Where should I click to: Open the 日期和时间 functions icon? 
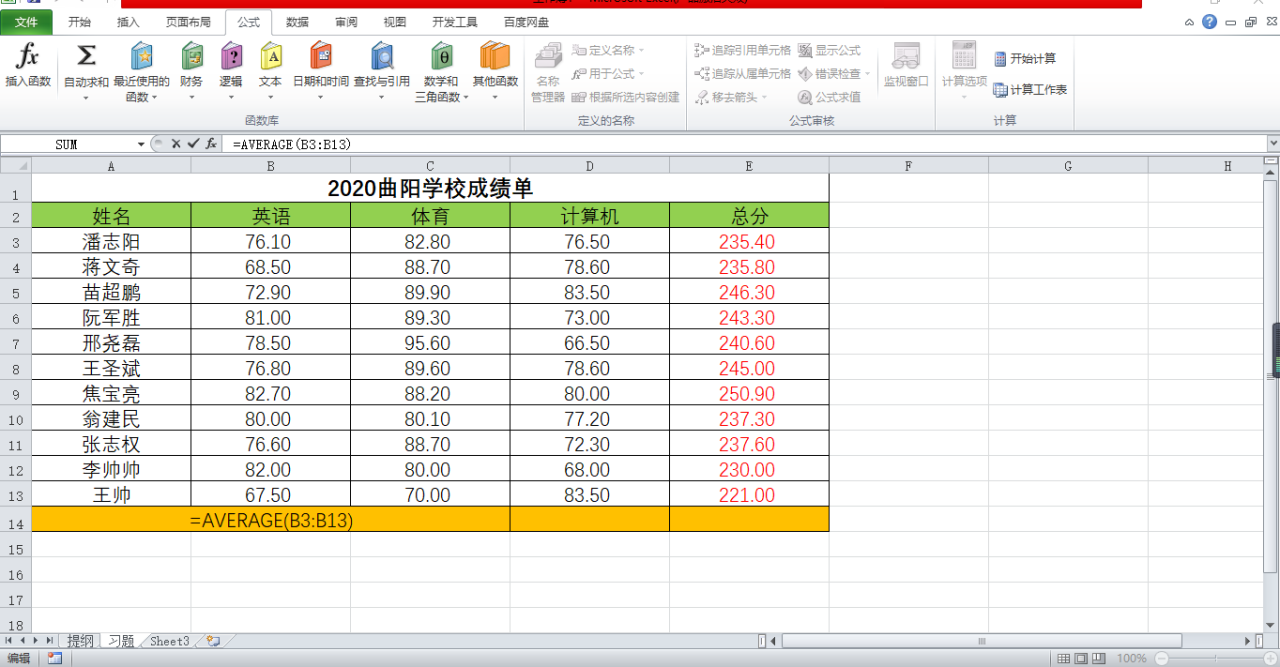pyautogui.click(x=321, y=56)
